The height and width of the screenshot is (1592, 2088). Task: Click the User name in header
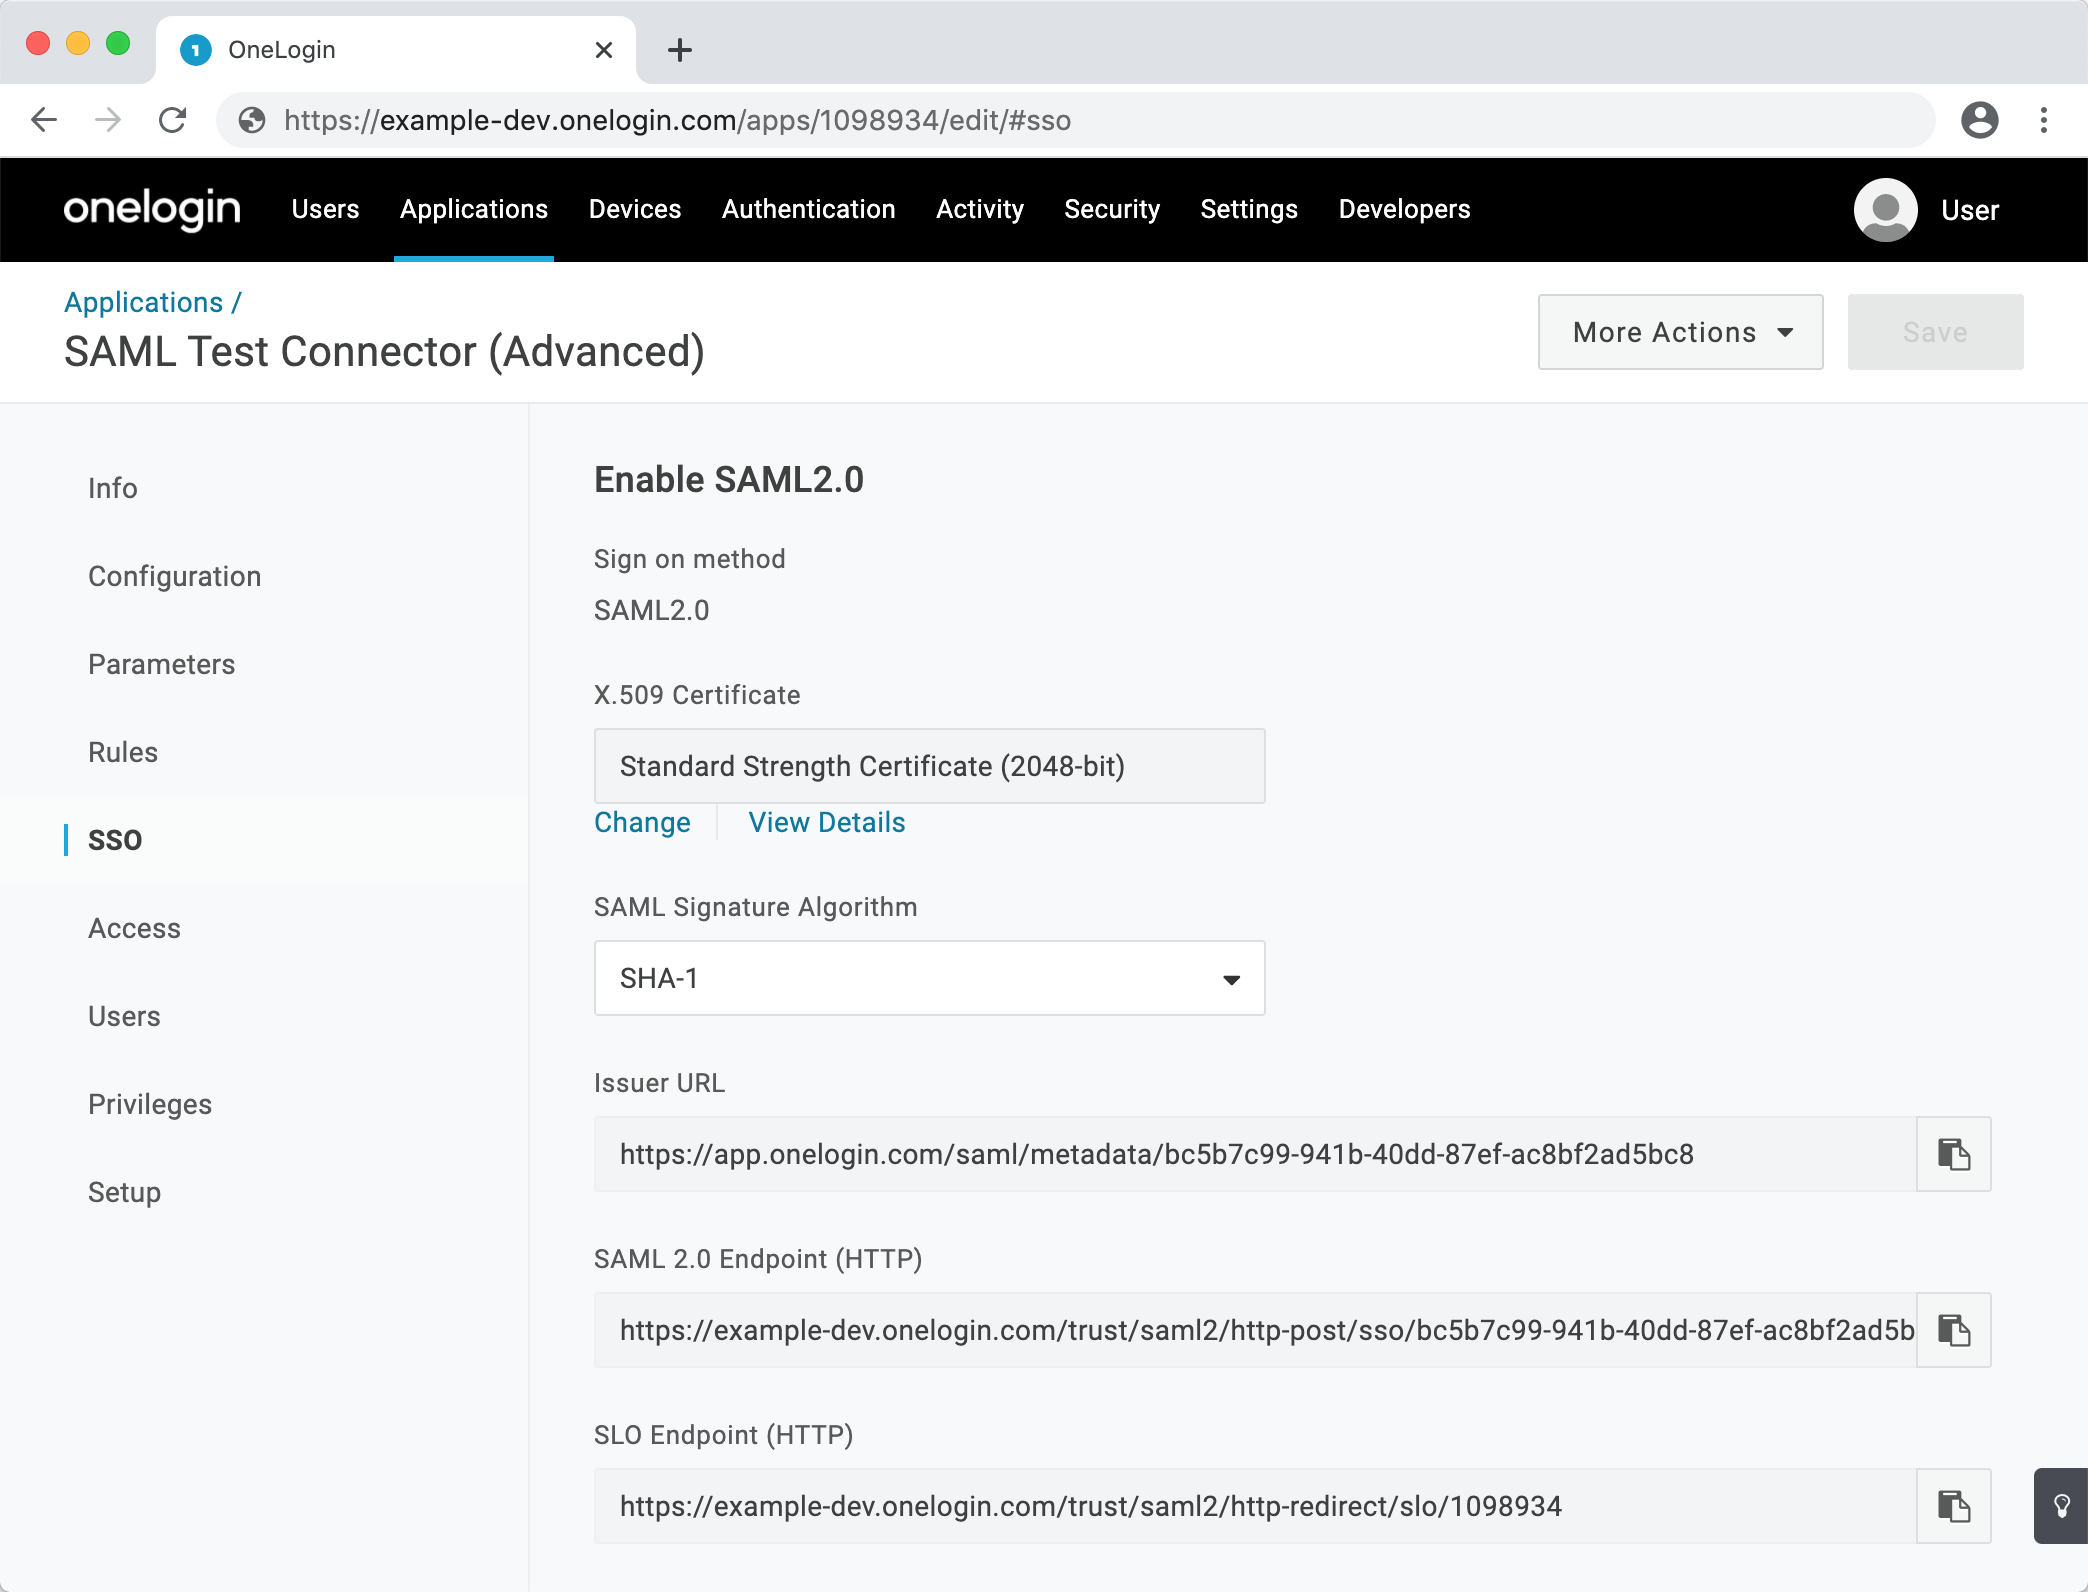coord(1970,210)
